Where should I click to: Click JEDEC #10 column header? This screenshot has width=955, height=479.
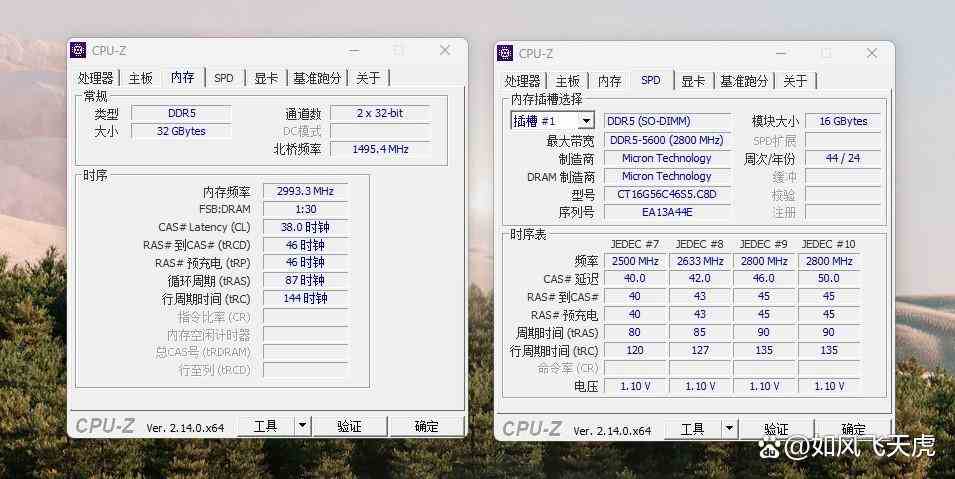828,244
